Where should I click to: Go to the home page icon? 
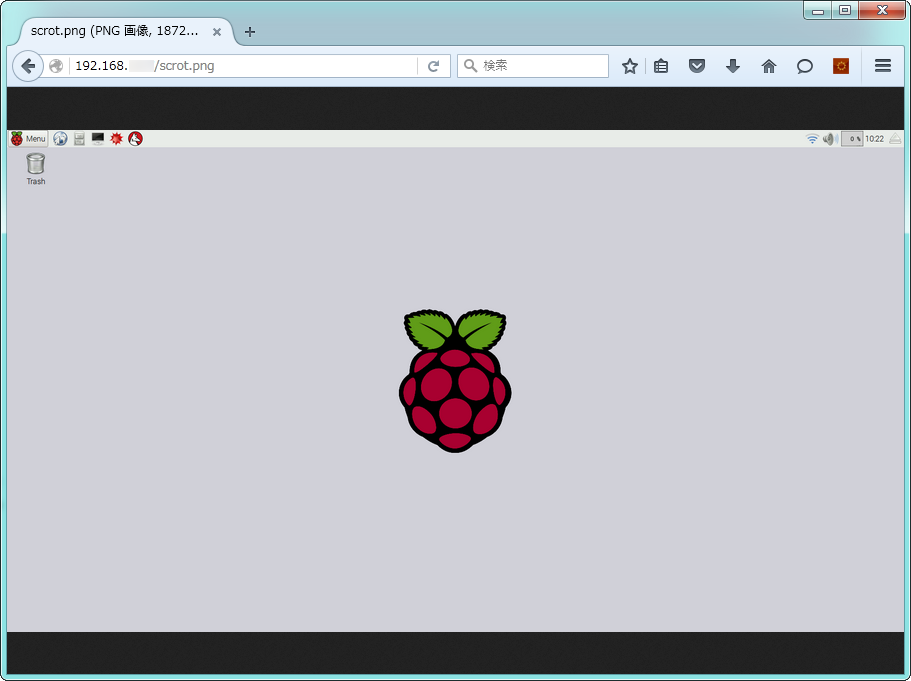(769, 66)
